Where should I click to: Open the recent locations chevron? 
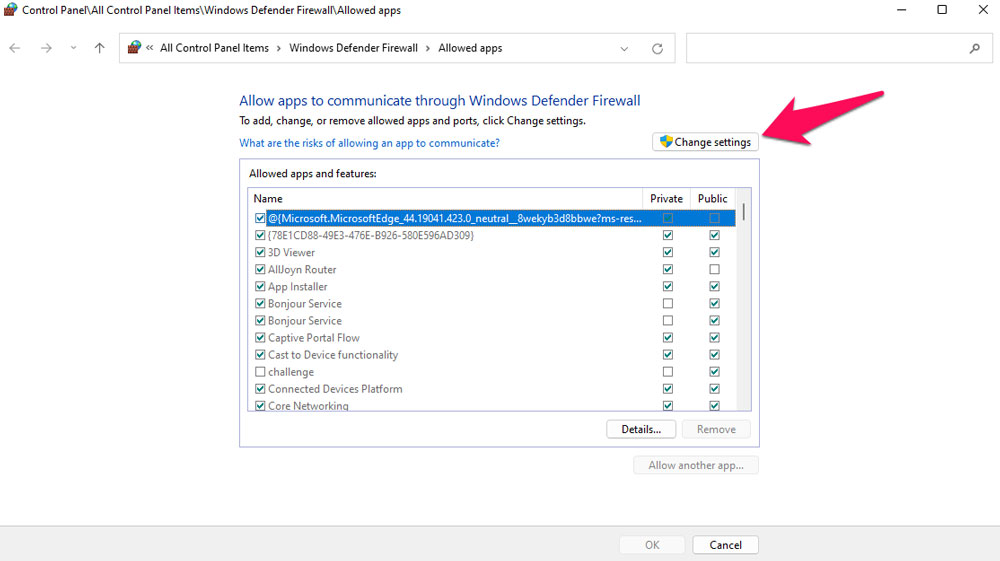(x=73, y=48)
